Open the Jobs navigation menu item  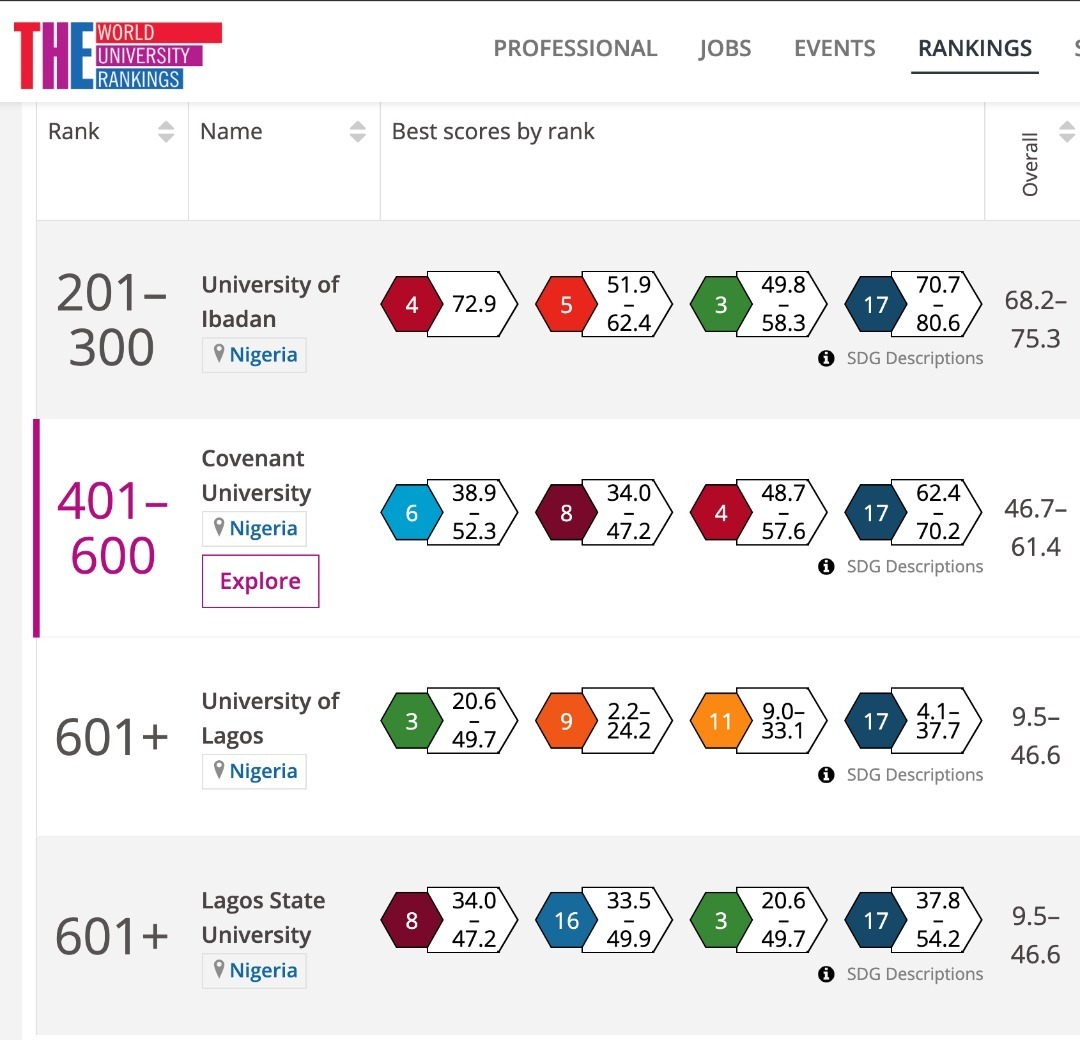click(724, 48)
